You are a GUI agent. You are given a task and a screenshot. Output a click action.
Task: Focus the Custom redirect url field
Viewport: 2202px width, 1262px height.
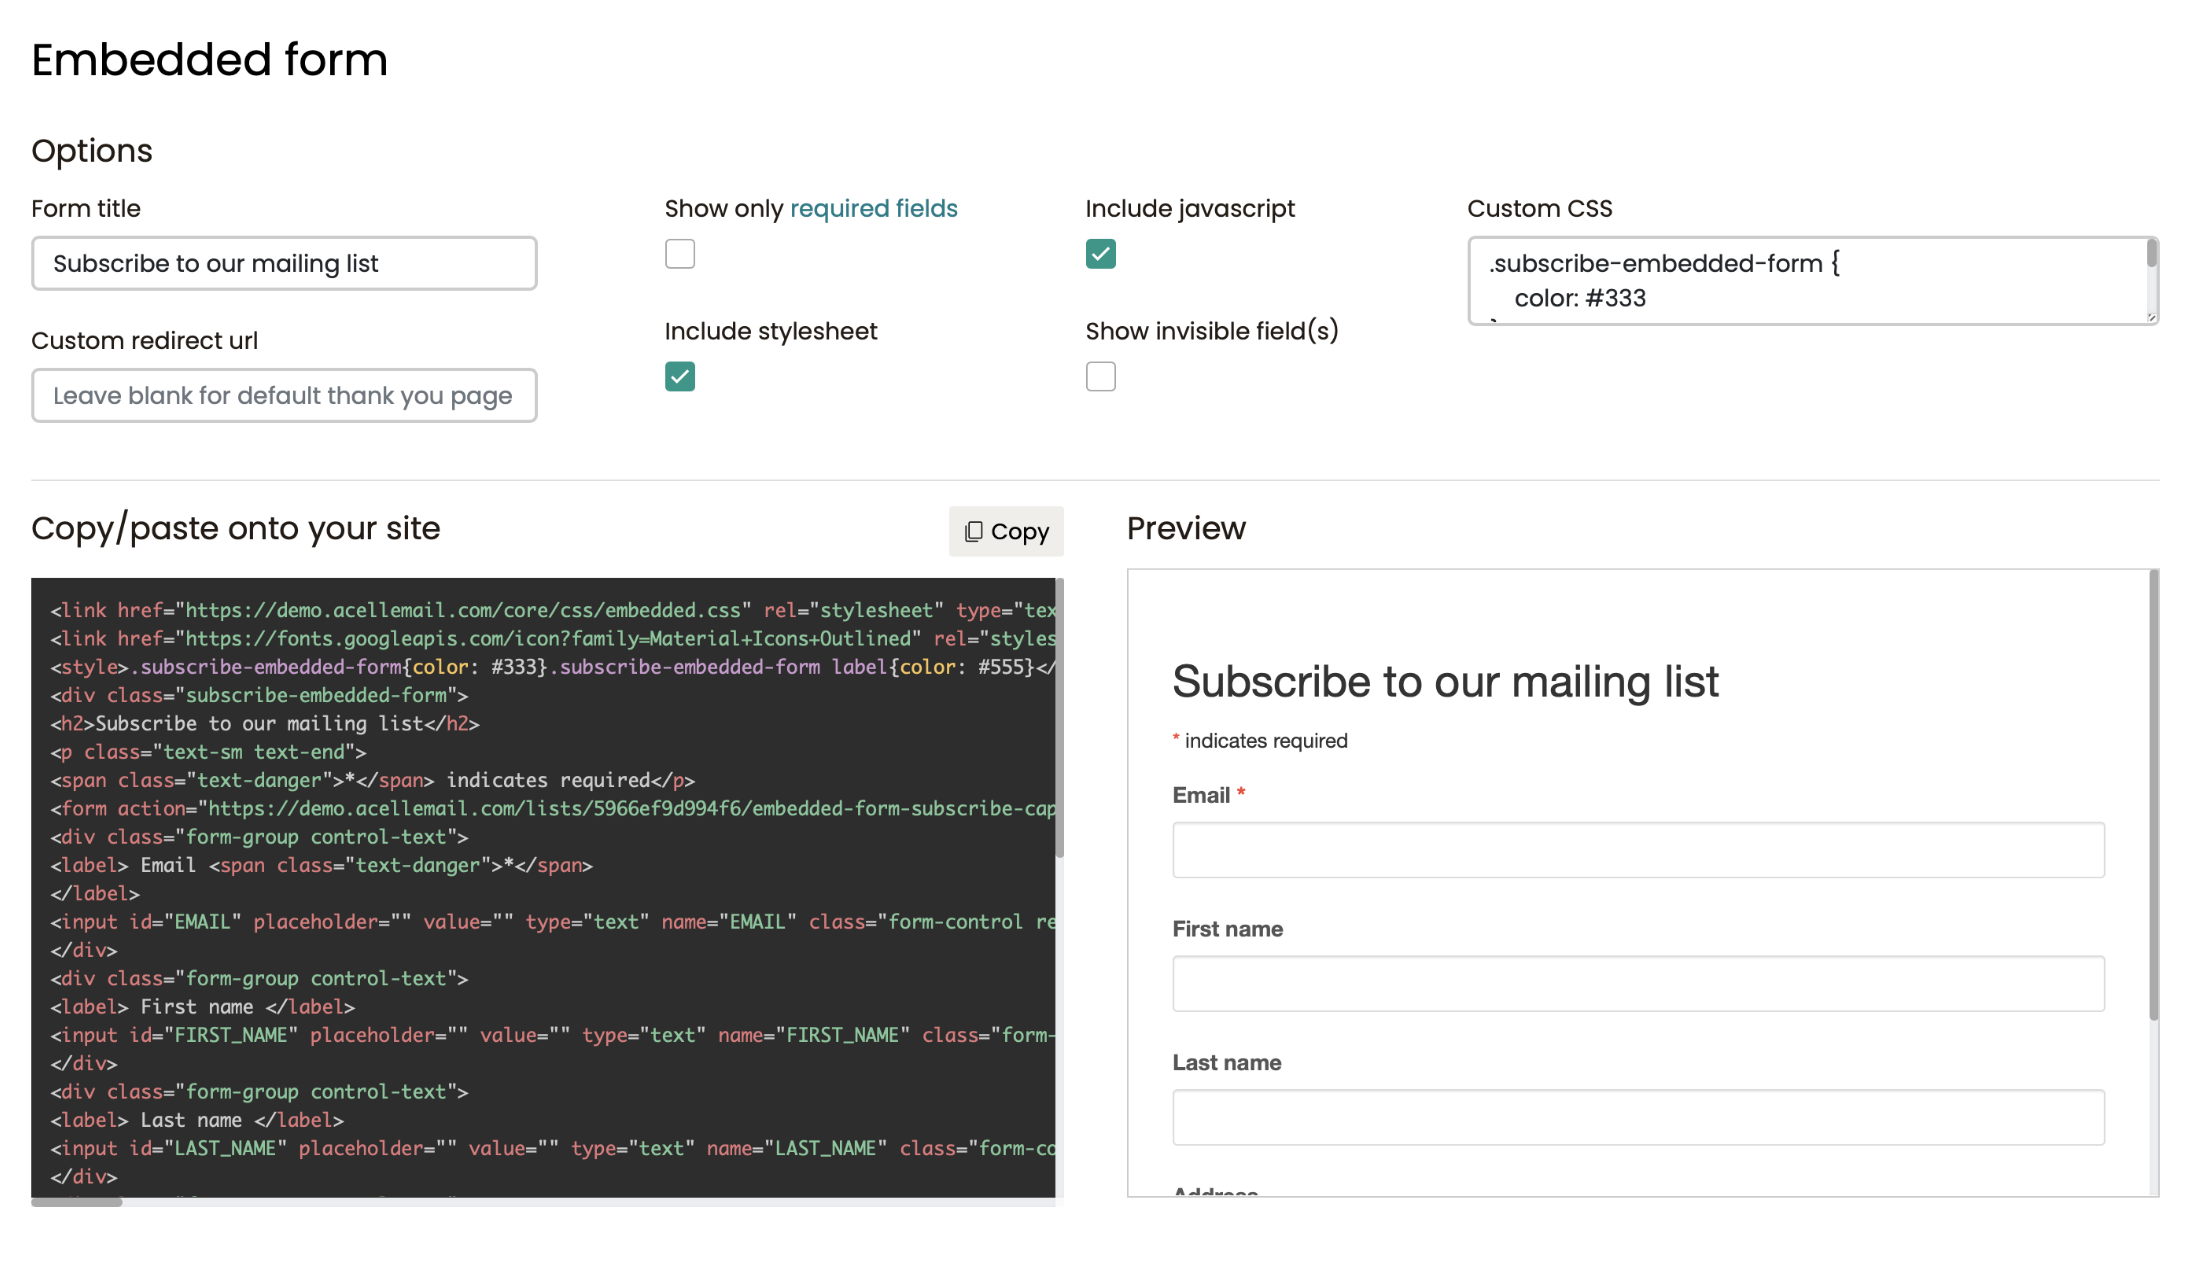point(284,395)
